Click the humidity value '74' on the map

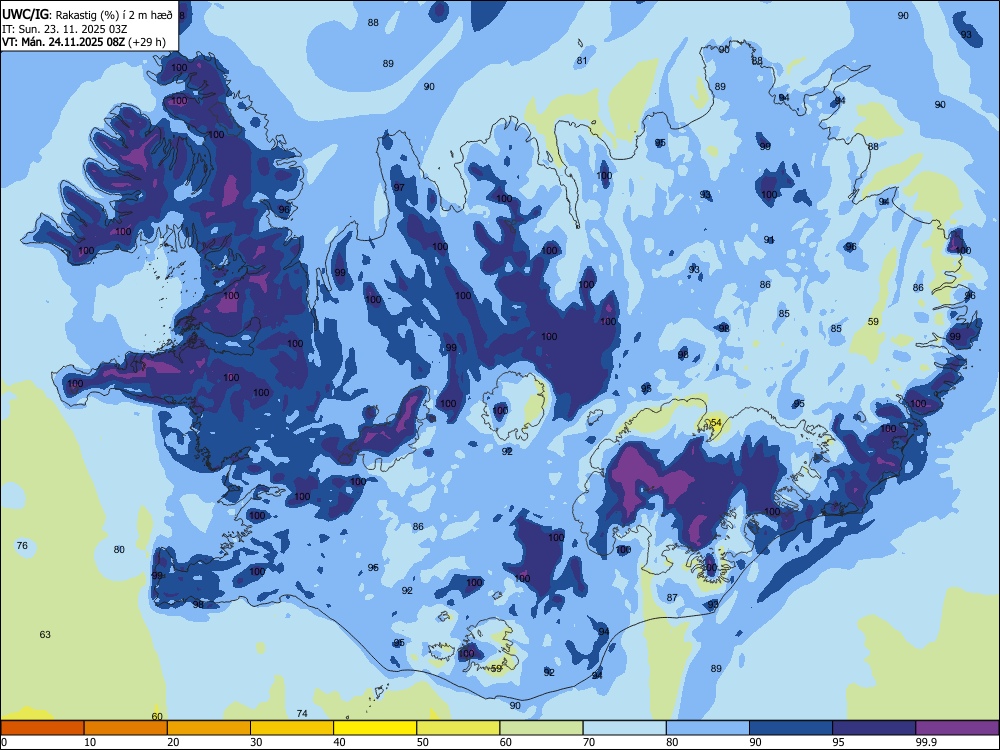[302, 714]
